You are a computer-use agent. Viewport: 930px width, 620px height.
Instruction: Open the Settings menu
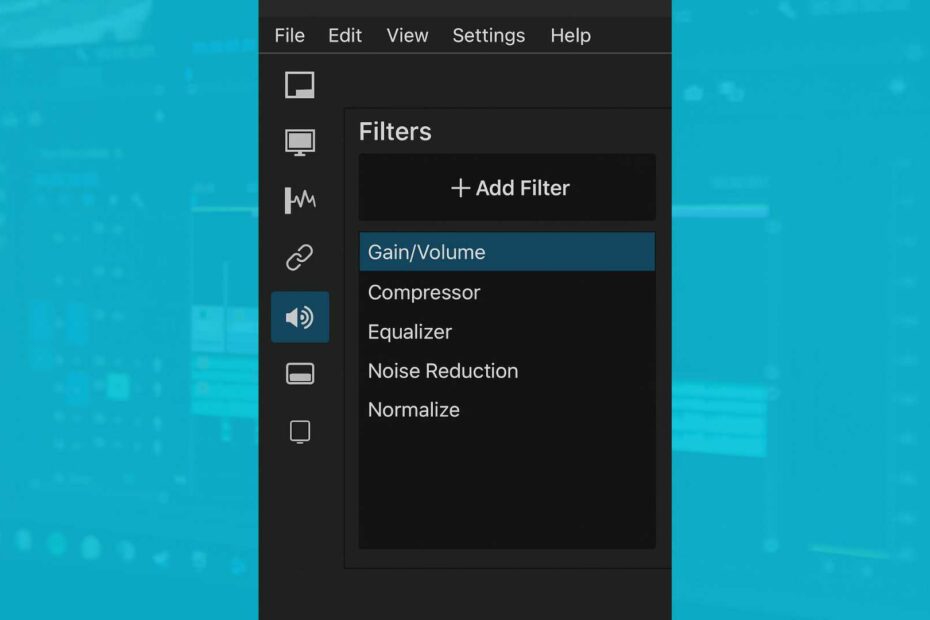coord(488,36)
